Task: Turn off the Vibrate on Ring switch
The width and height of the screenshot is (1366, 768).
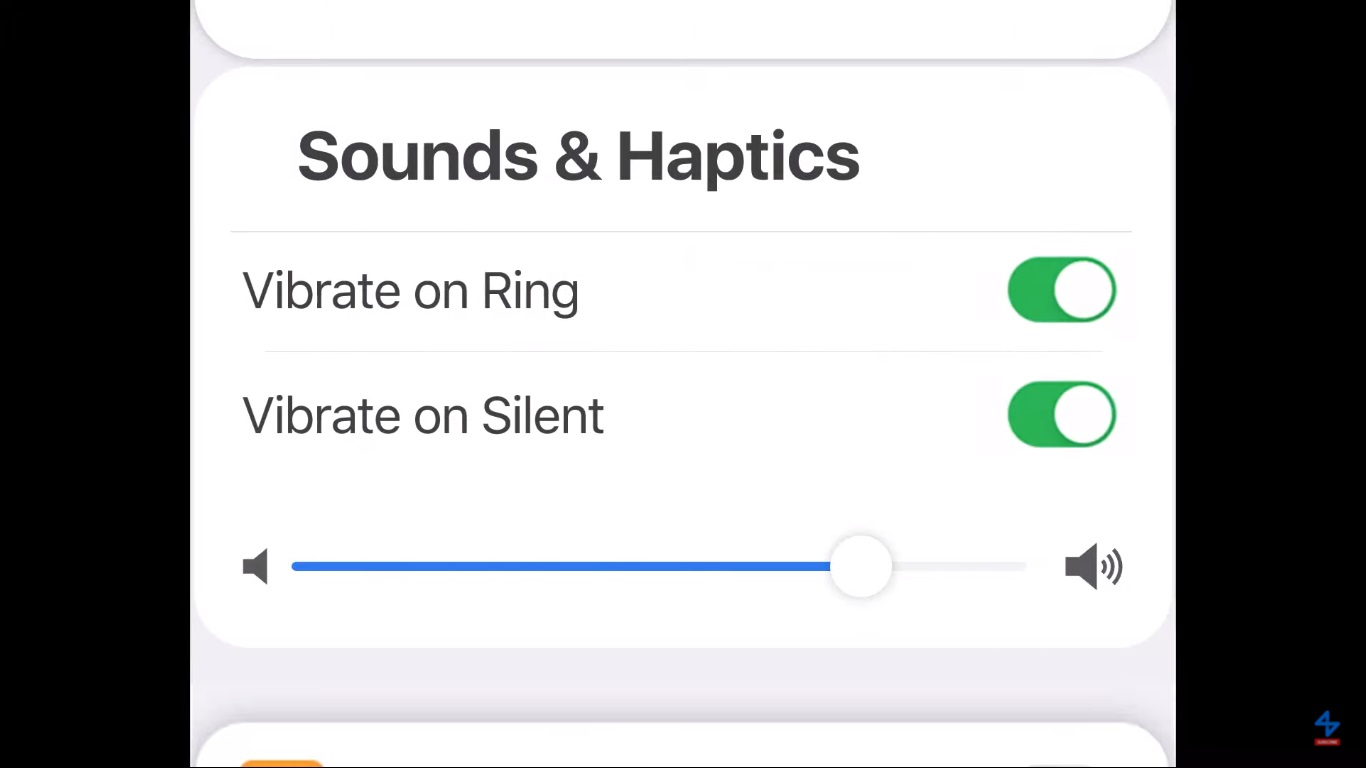Action: tap(1061, 290)
